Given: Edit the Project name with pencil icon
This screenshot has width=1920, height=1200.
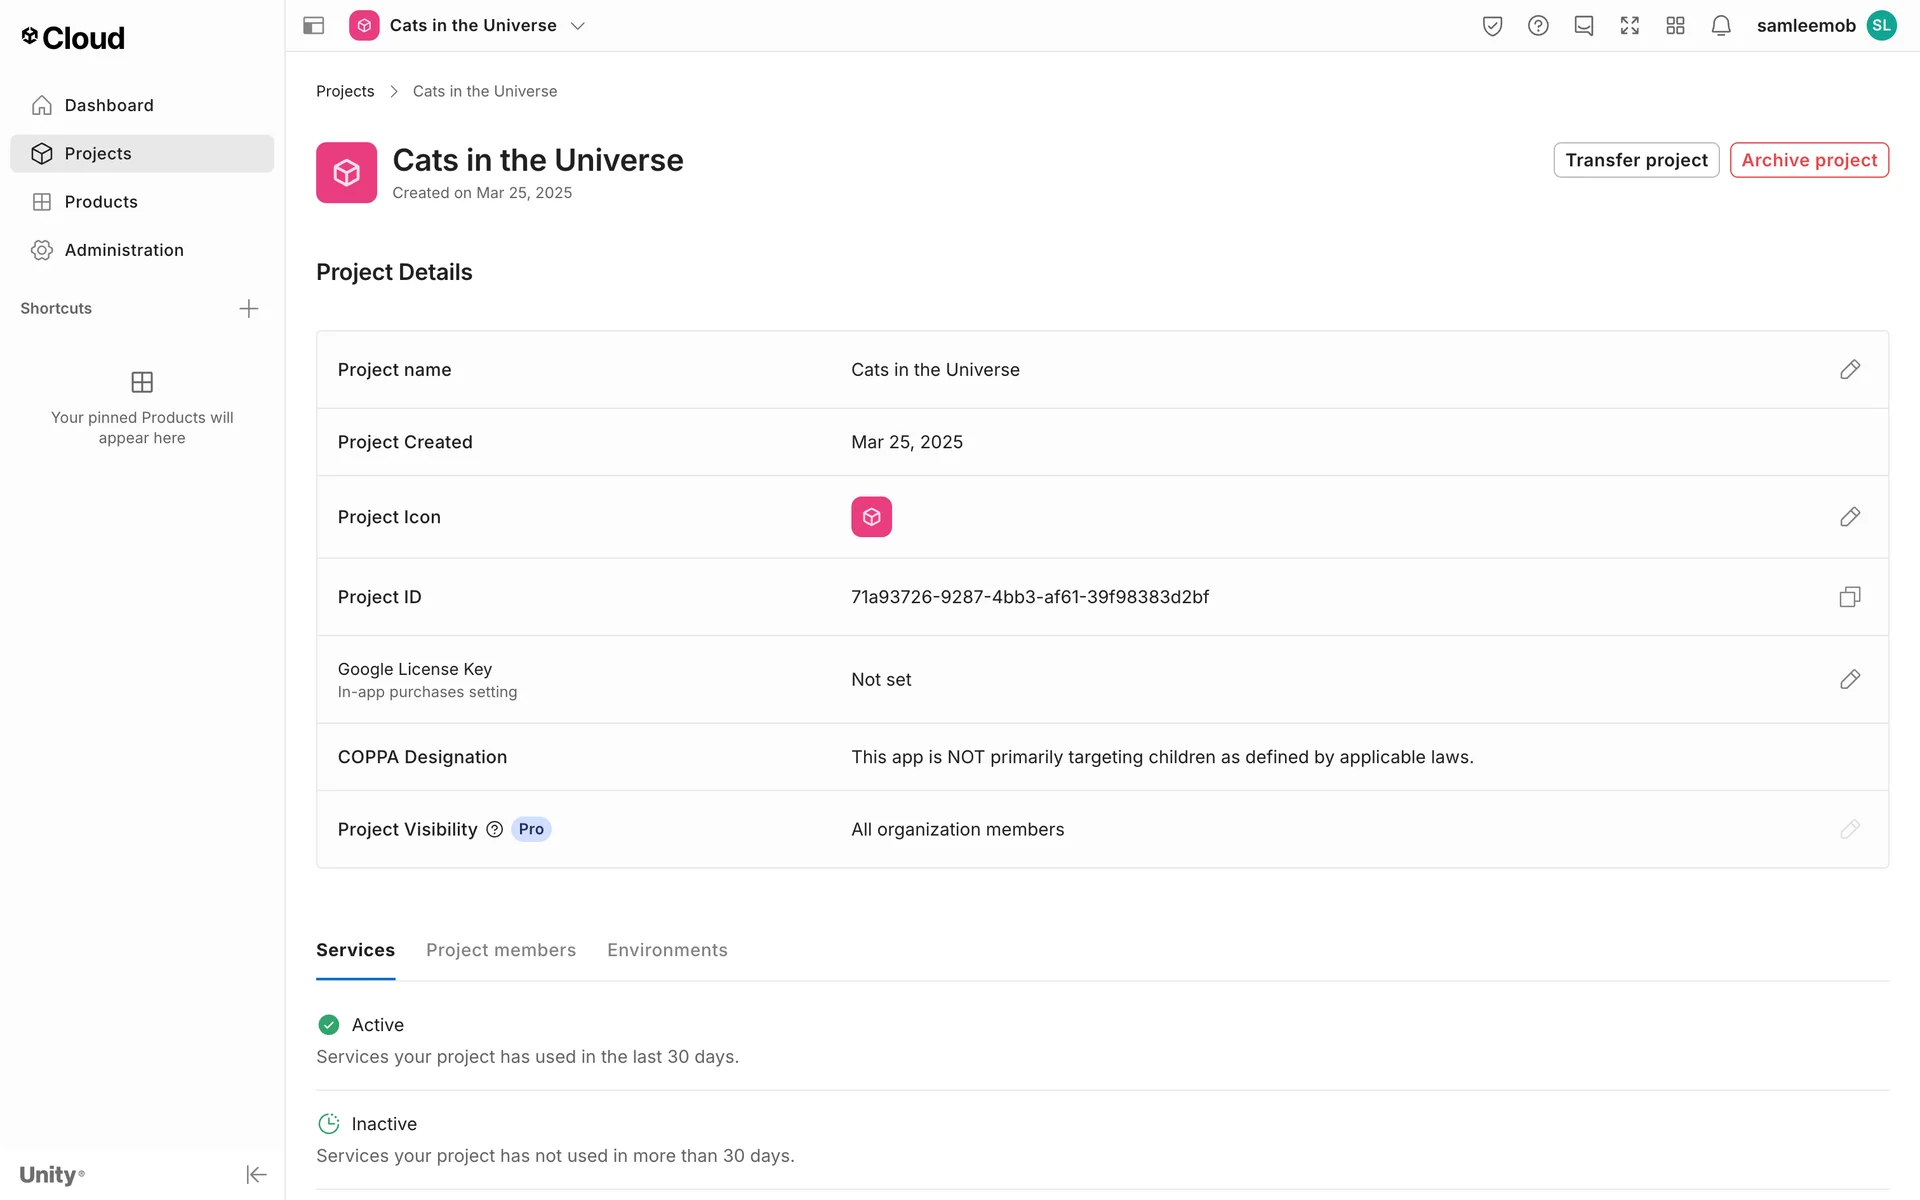Looking at the screenshot, I should 1849,370.
